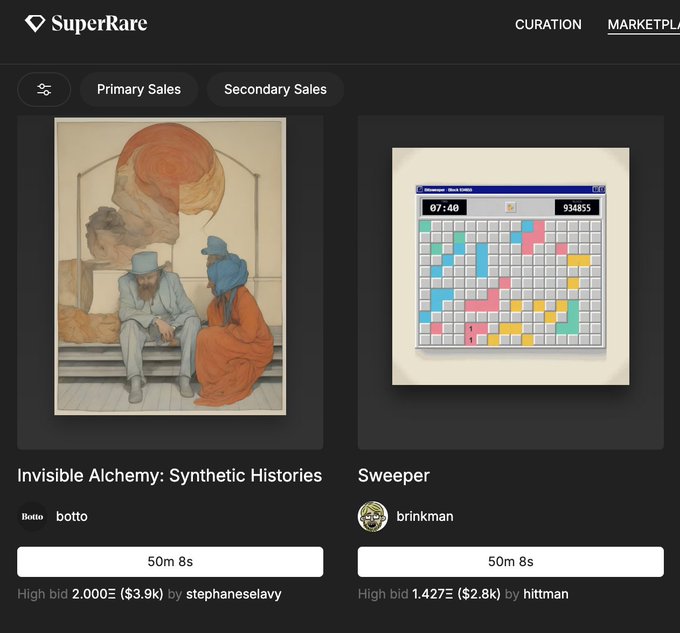
Task: Click the SuperRare wordmark text
Action: point(99,23)
